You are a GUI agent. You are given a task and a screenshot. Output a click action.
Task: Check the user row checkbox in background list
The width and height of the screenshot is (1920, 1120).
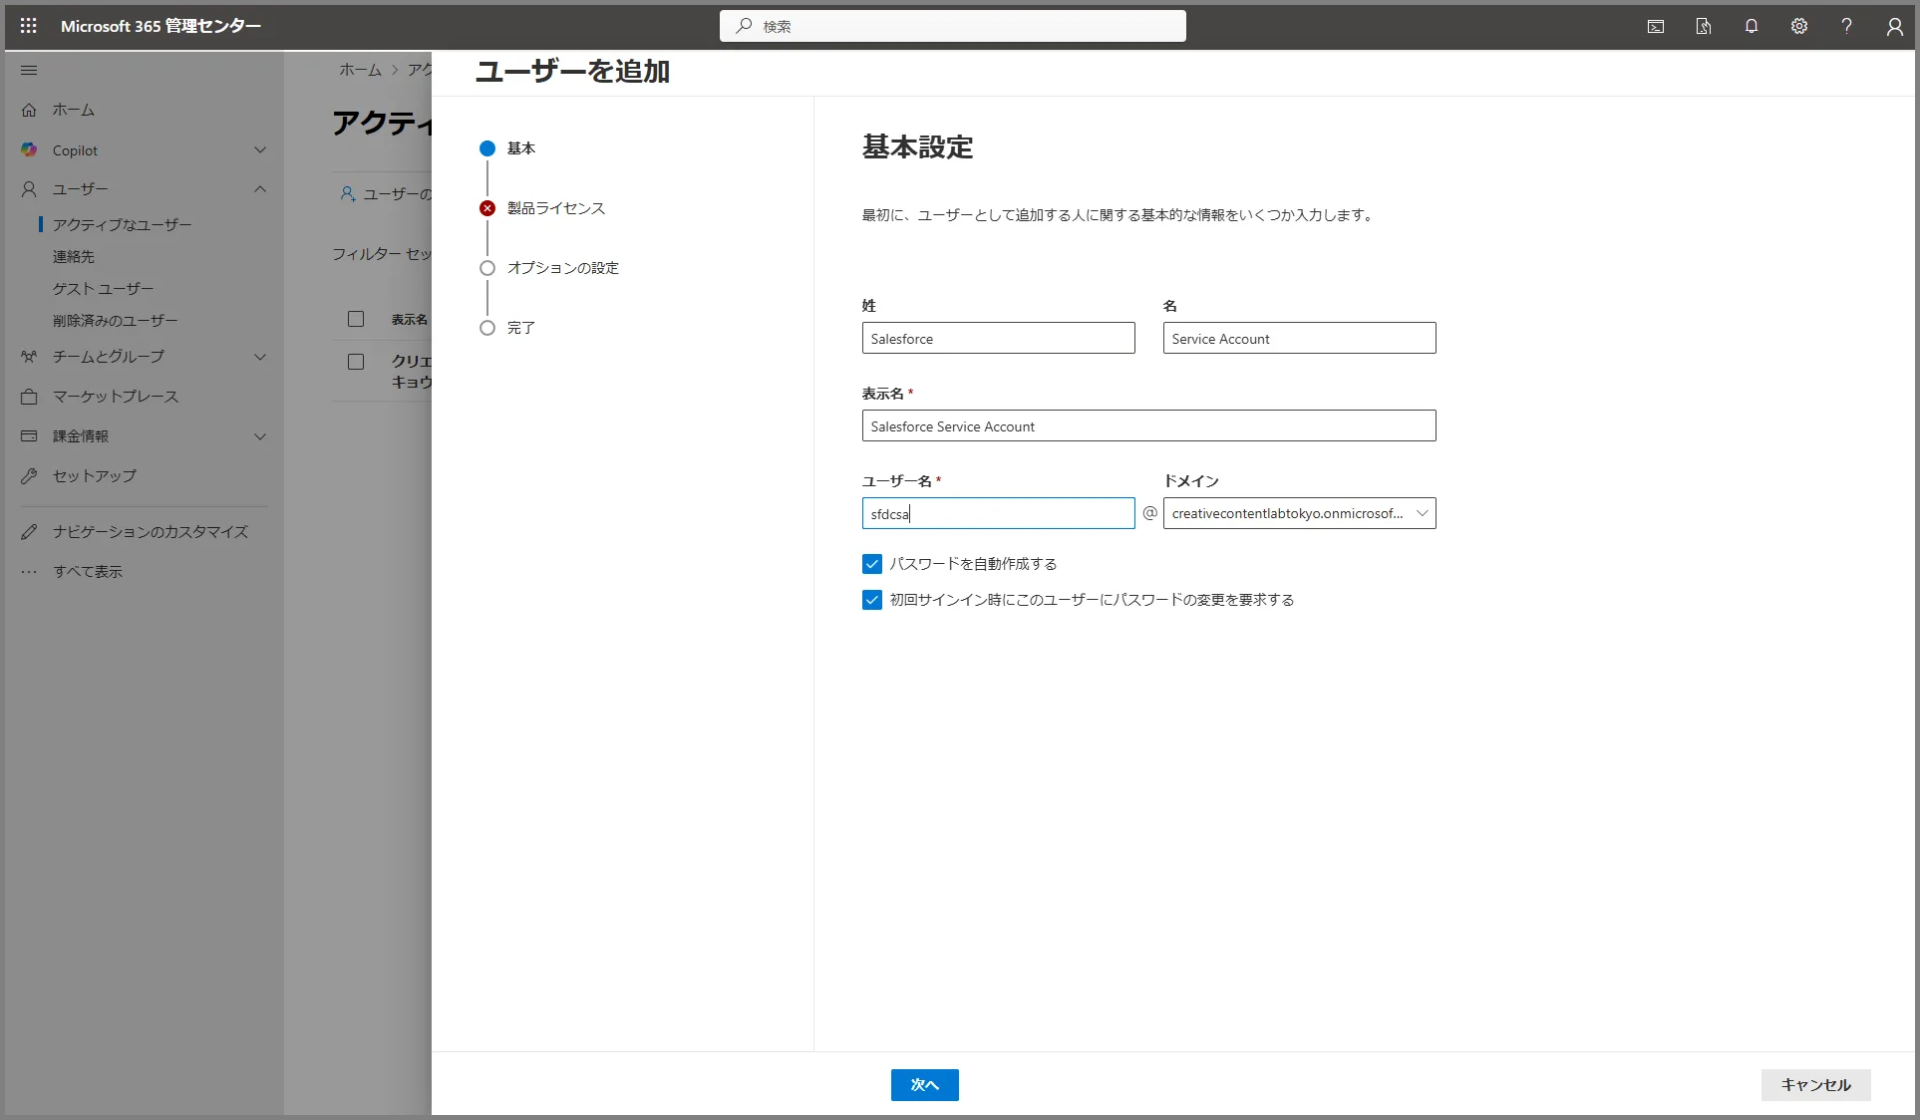(x=356, y=362)
